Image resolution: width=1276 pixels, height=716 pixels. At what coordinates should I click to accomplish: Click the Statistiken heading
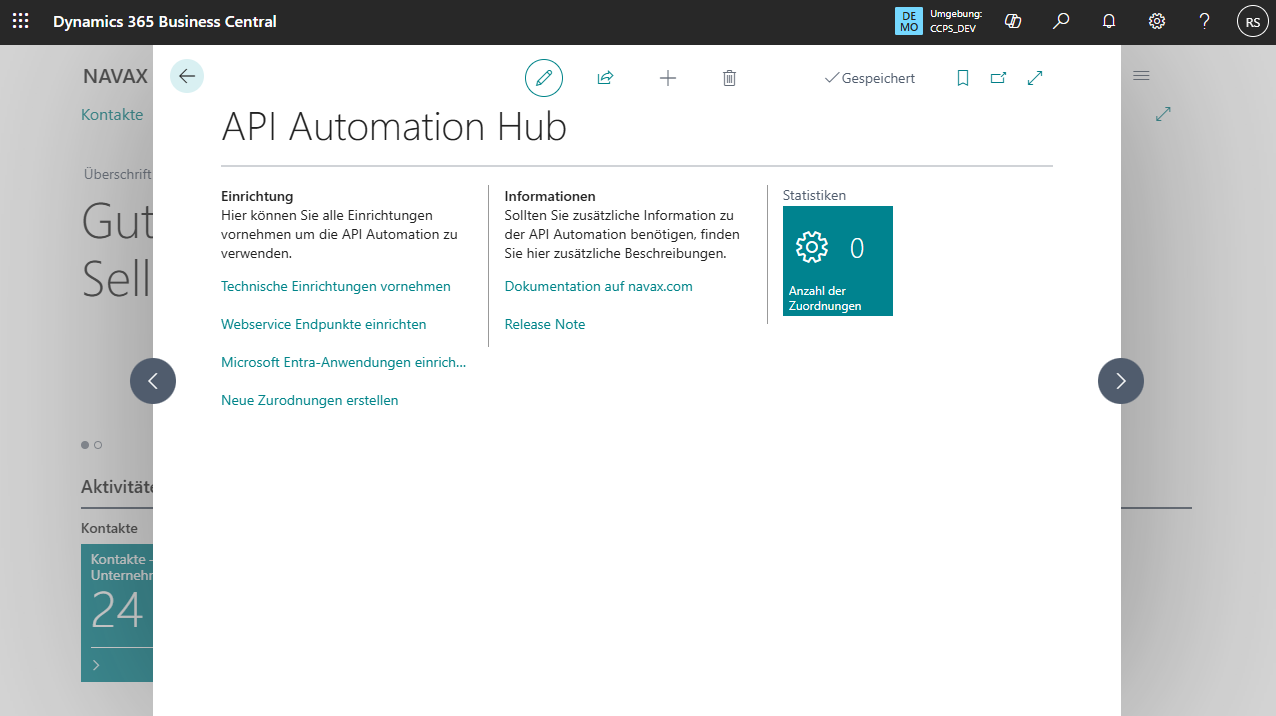814,195
